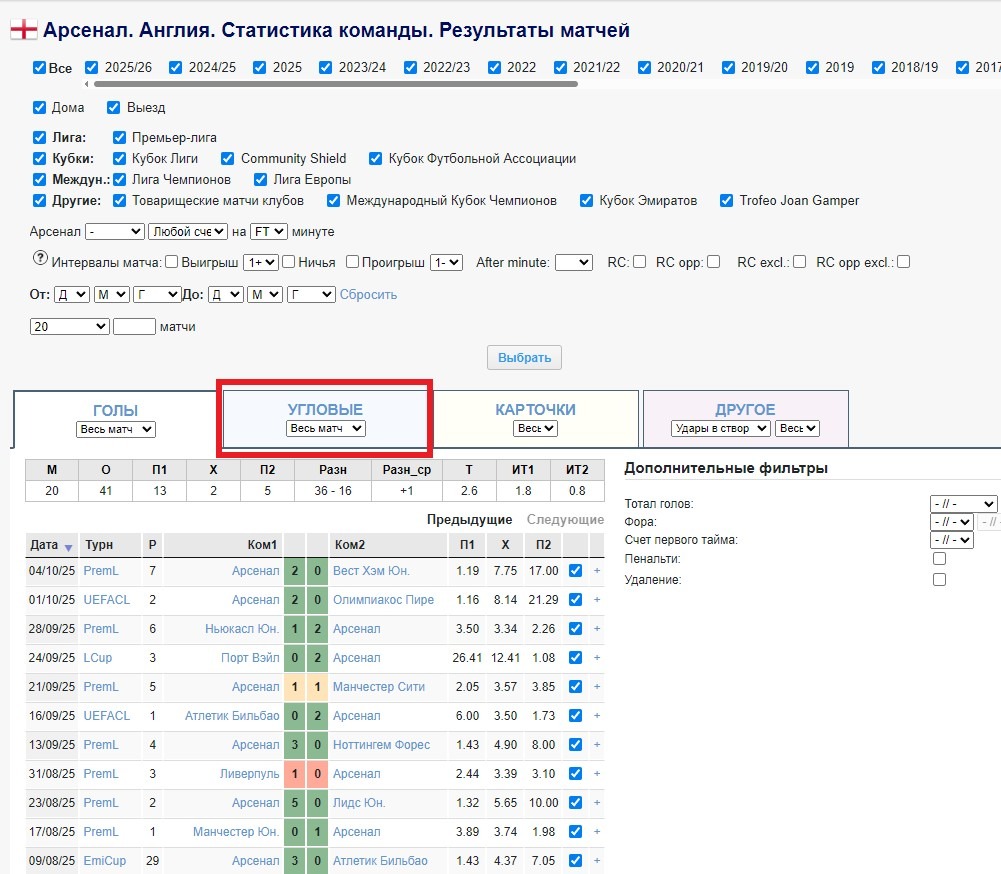Click the question mark help icon
The height and width of the screenshot is (874, 1001).
pos(41,259)
